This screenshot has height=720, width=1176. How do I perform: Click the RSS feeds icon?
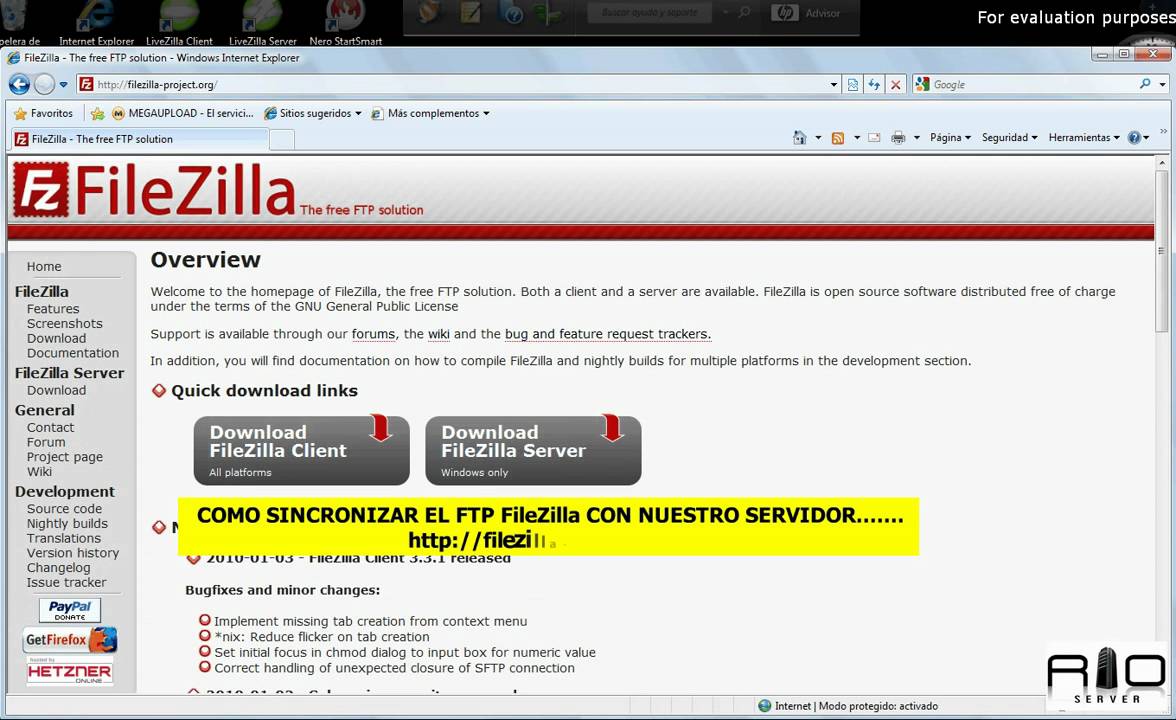coord(838,137)
